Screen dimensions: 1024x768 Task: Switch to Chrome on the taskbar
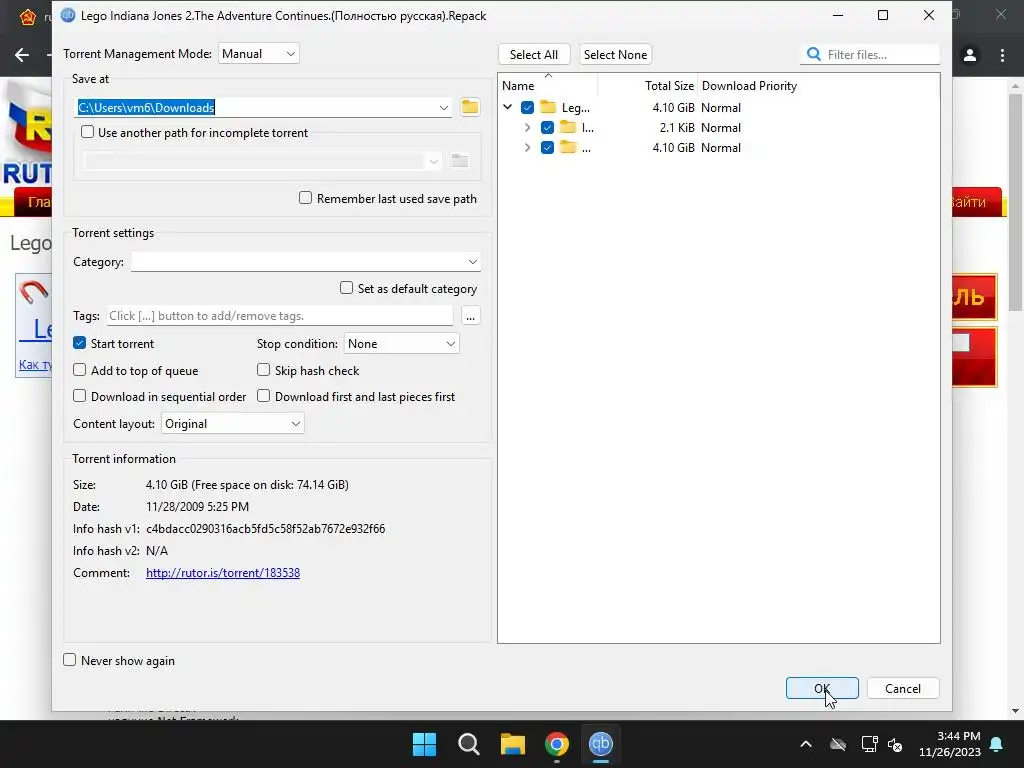tap(556, 744)
